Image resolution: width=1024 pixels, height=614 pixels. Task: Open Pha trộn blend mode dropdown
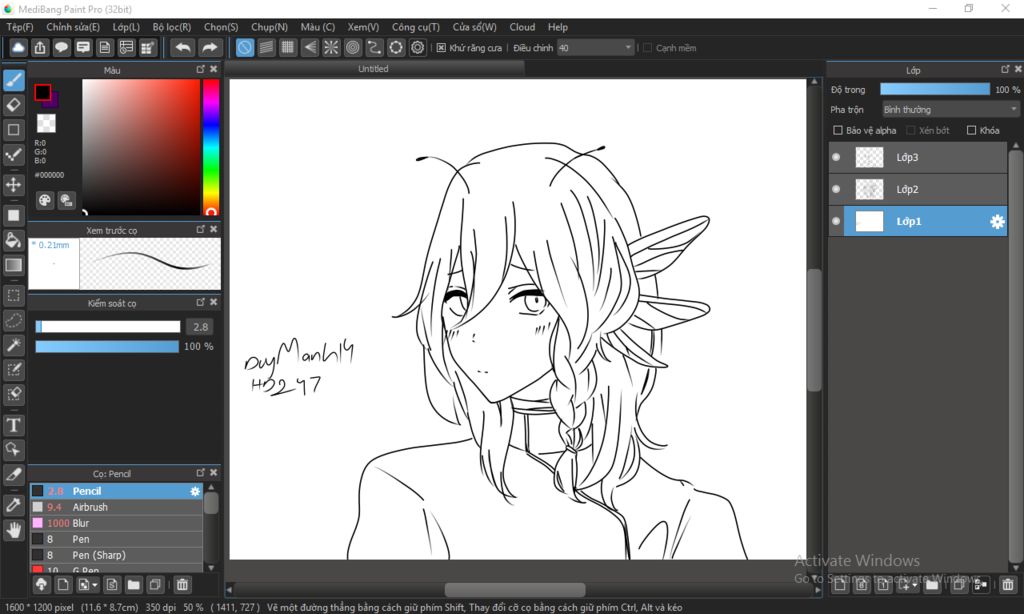coord(950,110)
